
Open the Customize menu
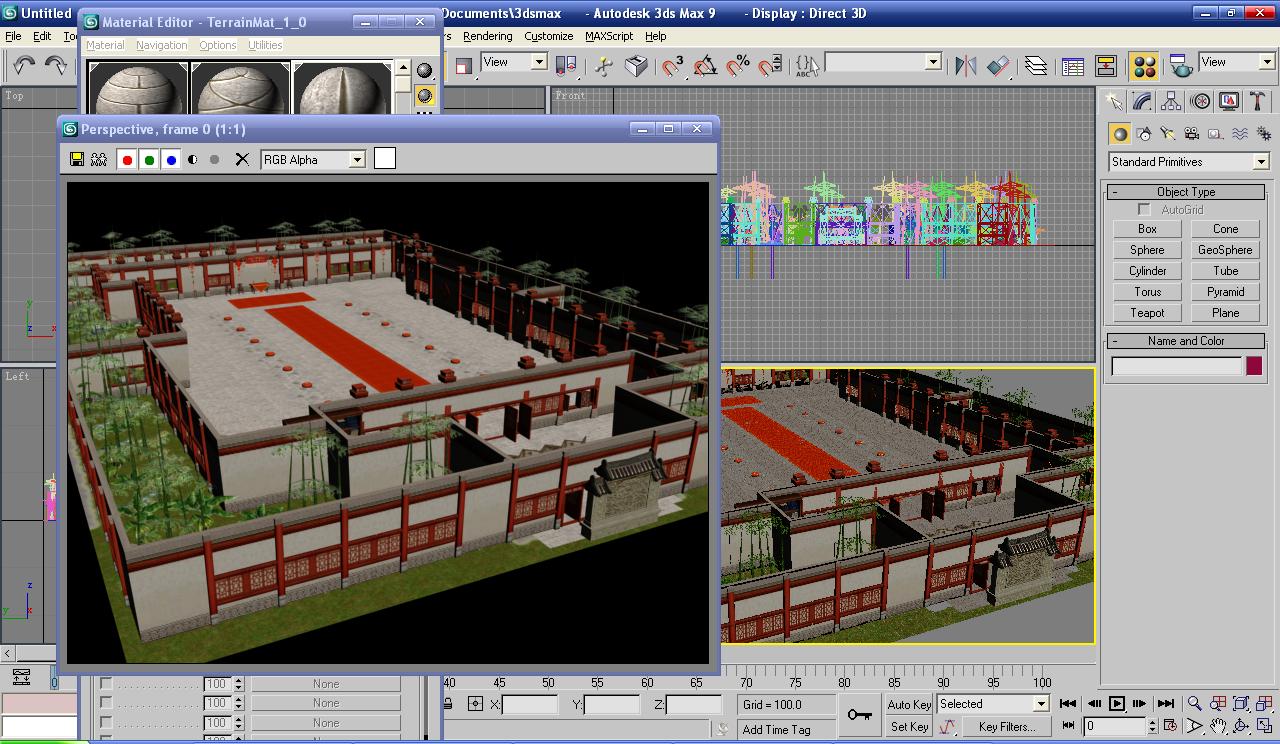point(549,36)
